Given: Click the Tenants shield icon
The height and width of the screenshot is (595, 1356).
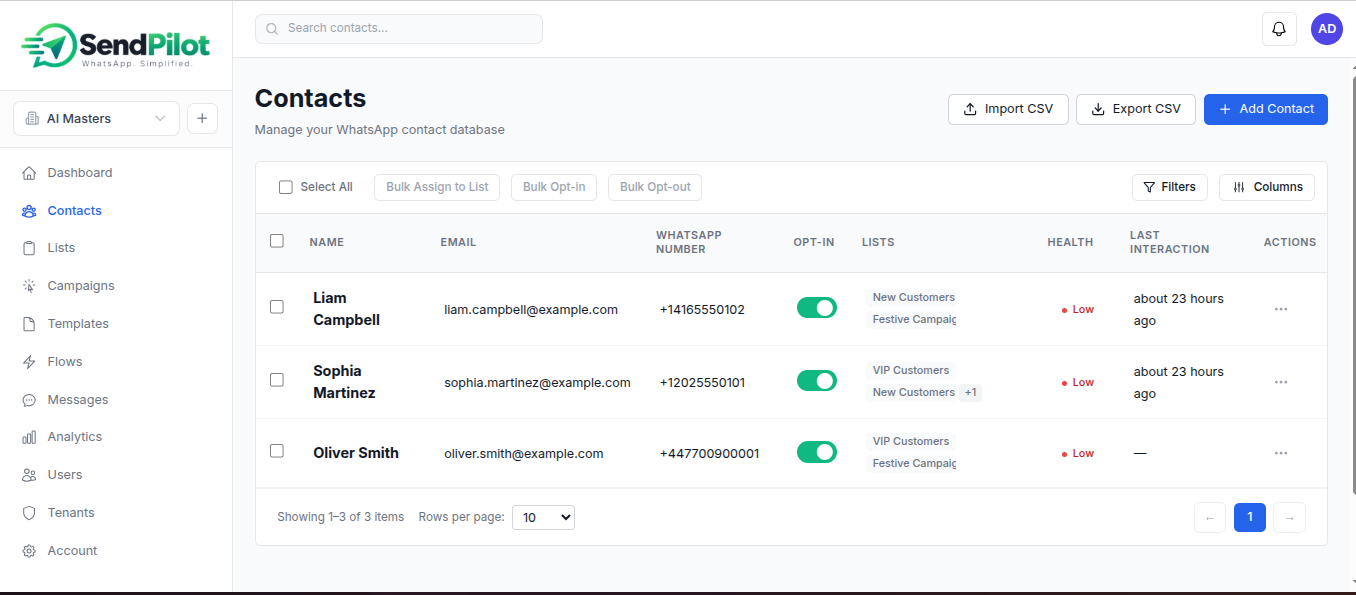Looking at the screenshot, I should click(29, 513).
